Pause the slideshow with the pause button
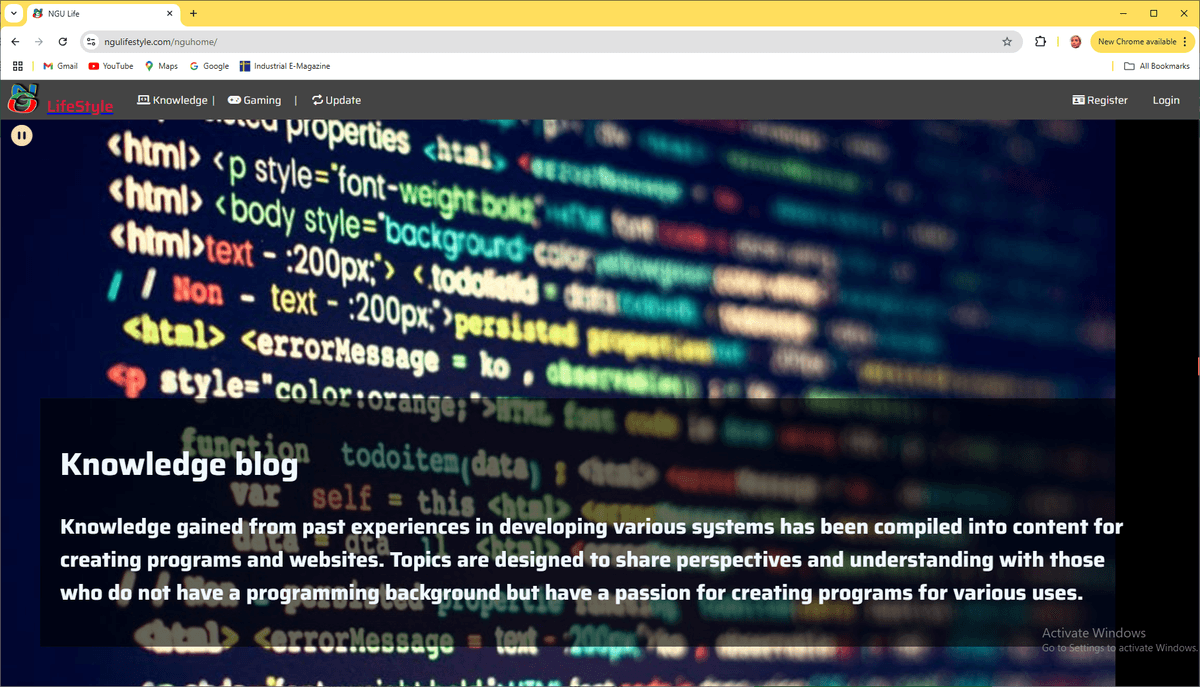Screen dimensions: 1200x687 click(22, 135)
